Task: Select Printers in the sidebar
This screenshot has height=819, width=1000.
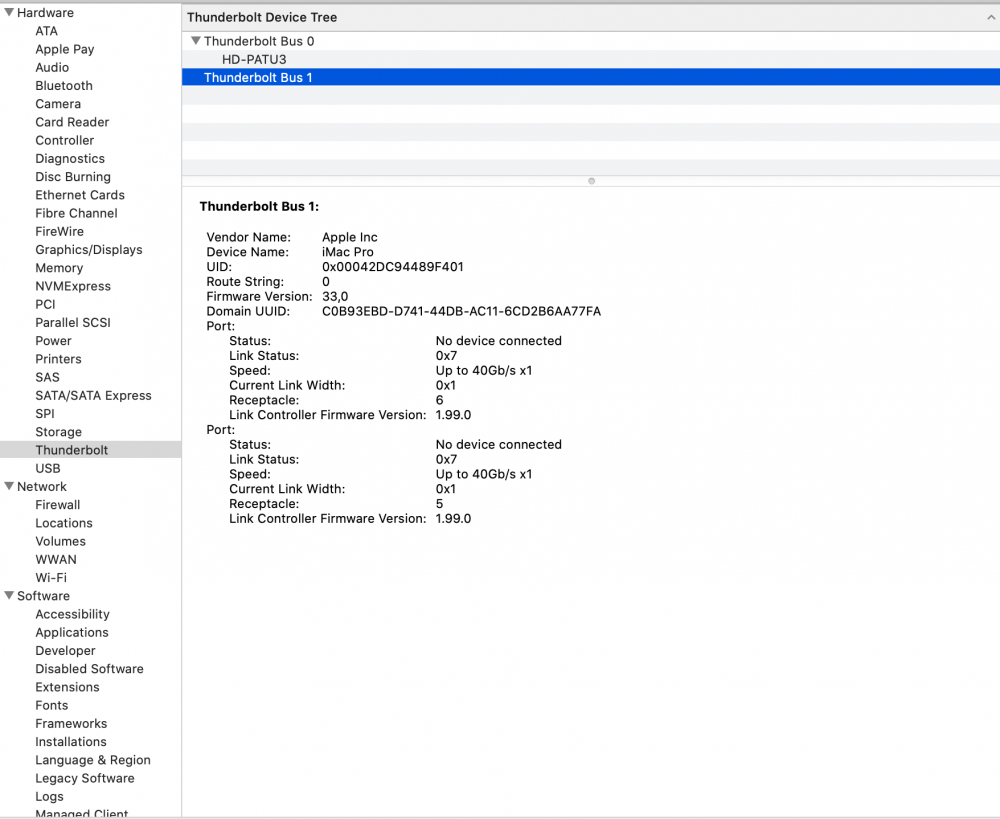Action: click(x=58, y=358)
